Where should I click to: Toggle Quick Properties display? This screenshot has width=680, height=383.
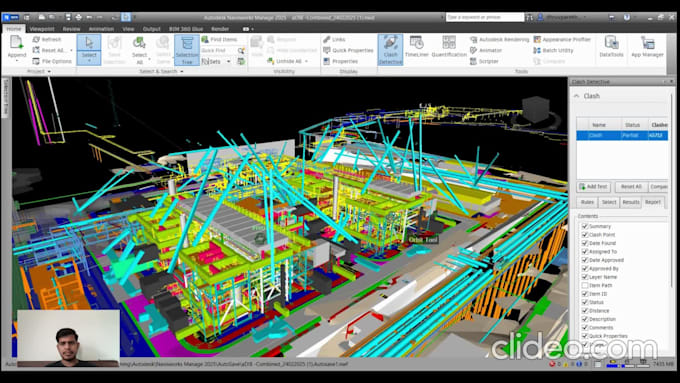348,50
